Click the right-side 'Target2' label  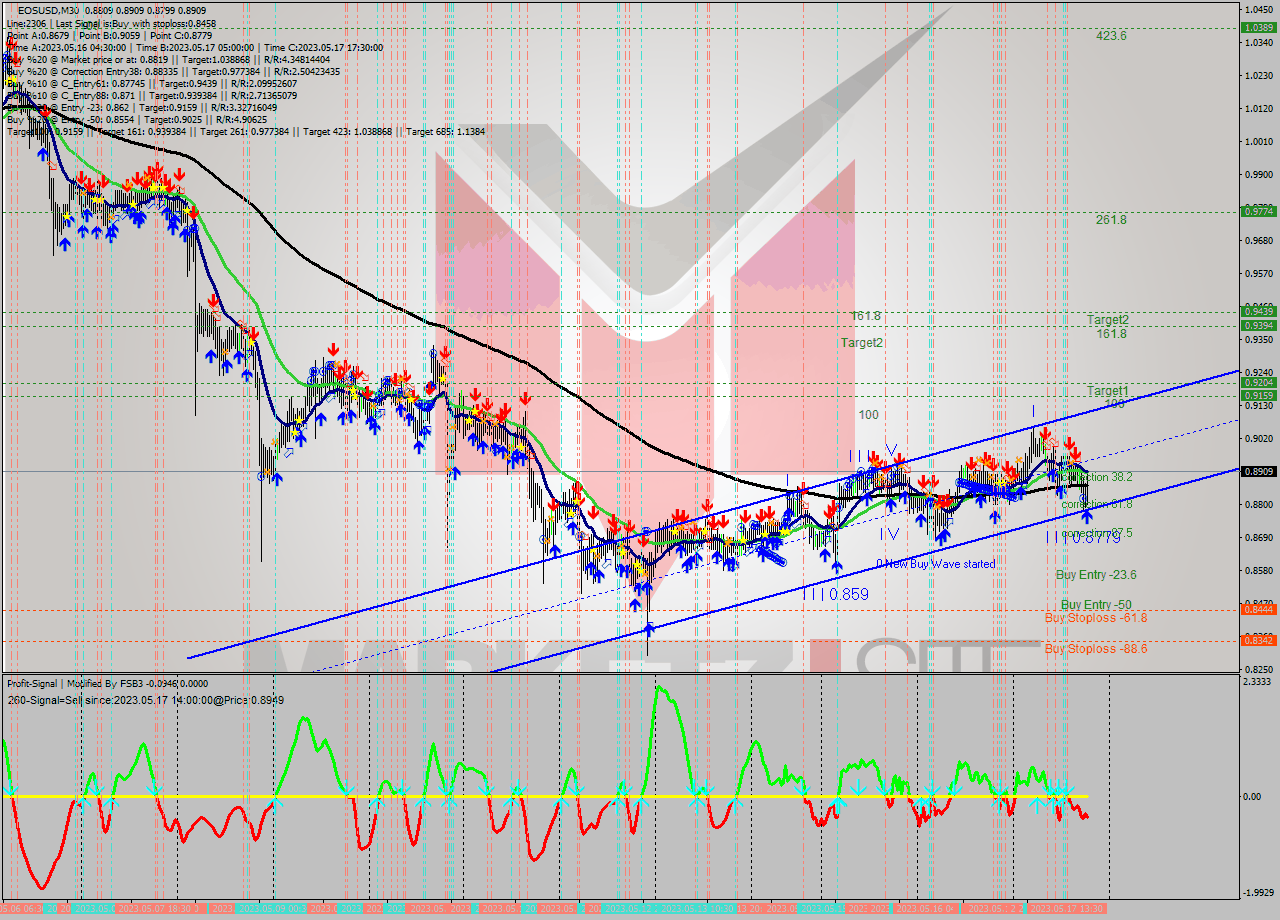coord(1108,320)
